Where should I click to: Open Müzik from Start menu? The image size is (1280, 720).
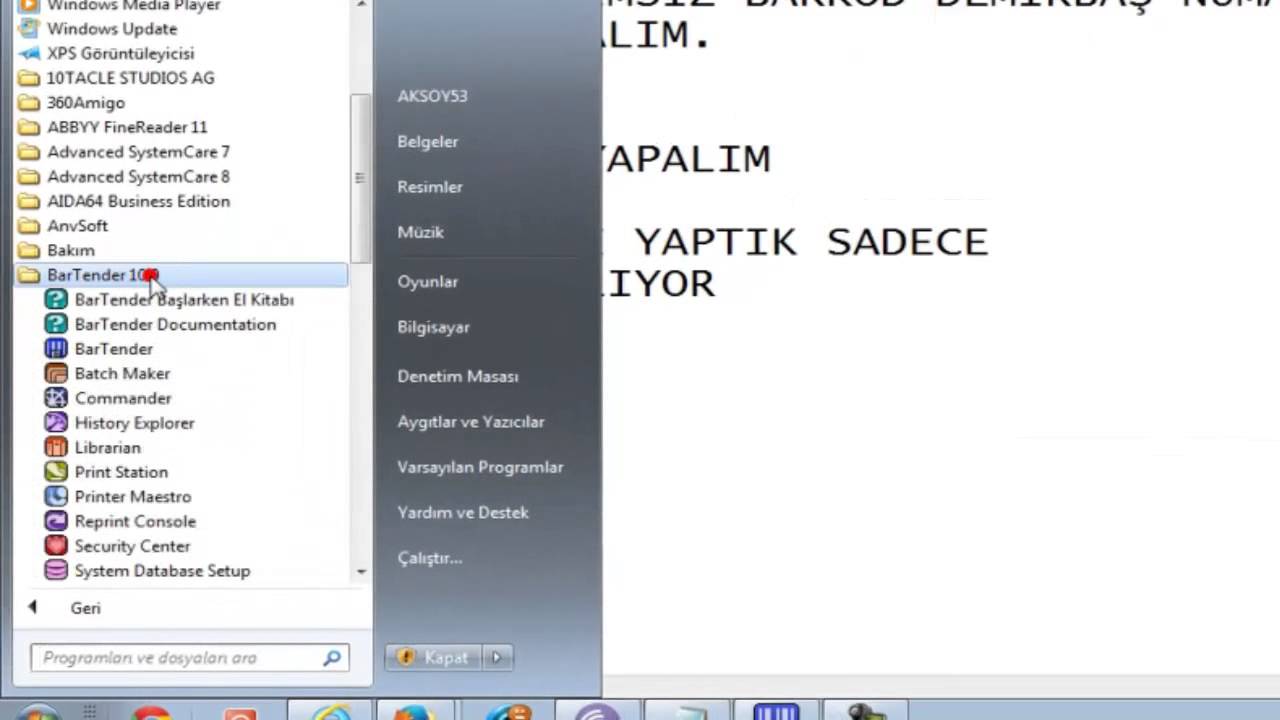(x=420, y=232)
